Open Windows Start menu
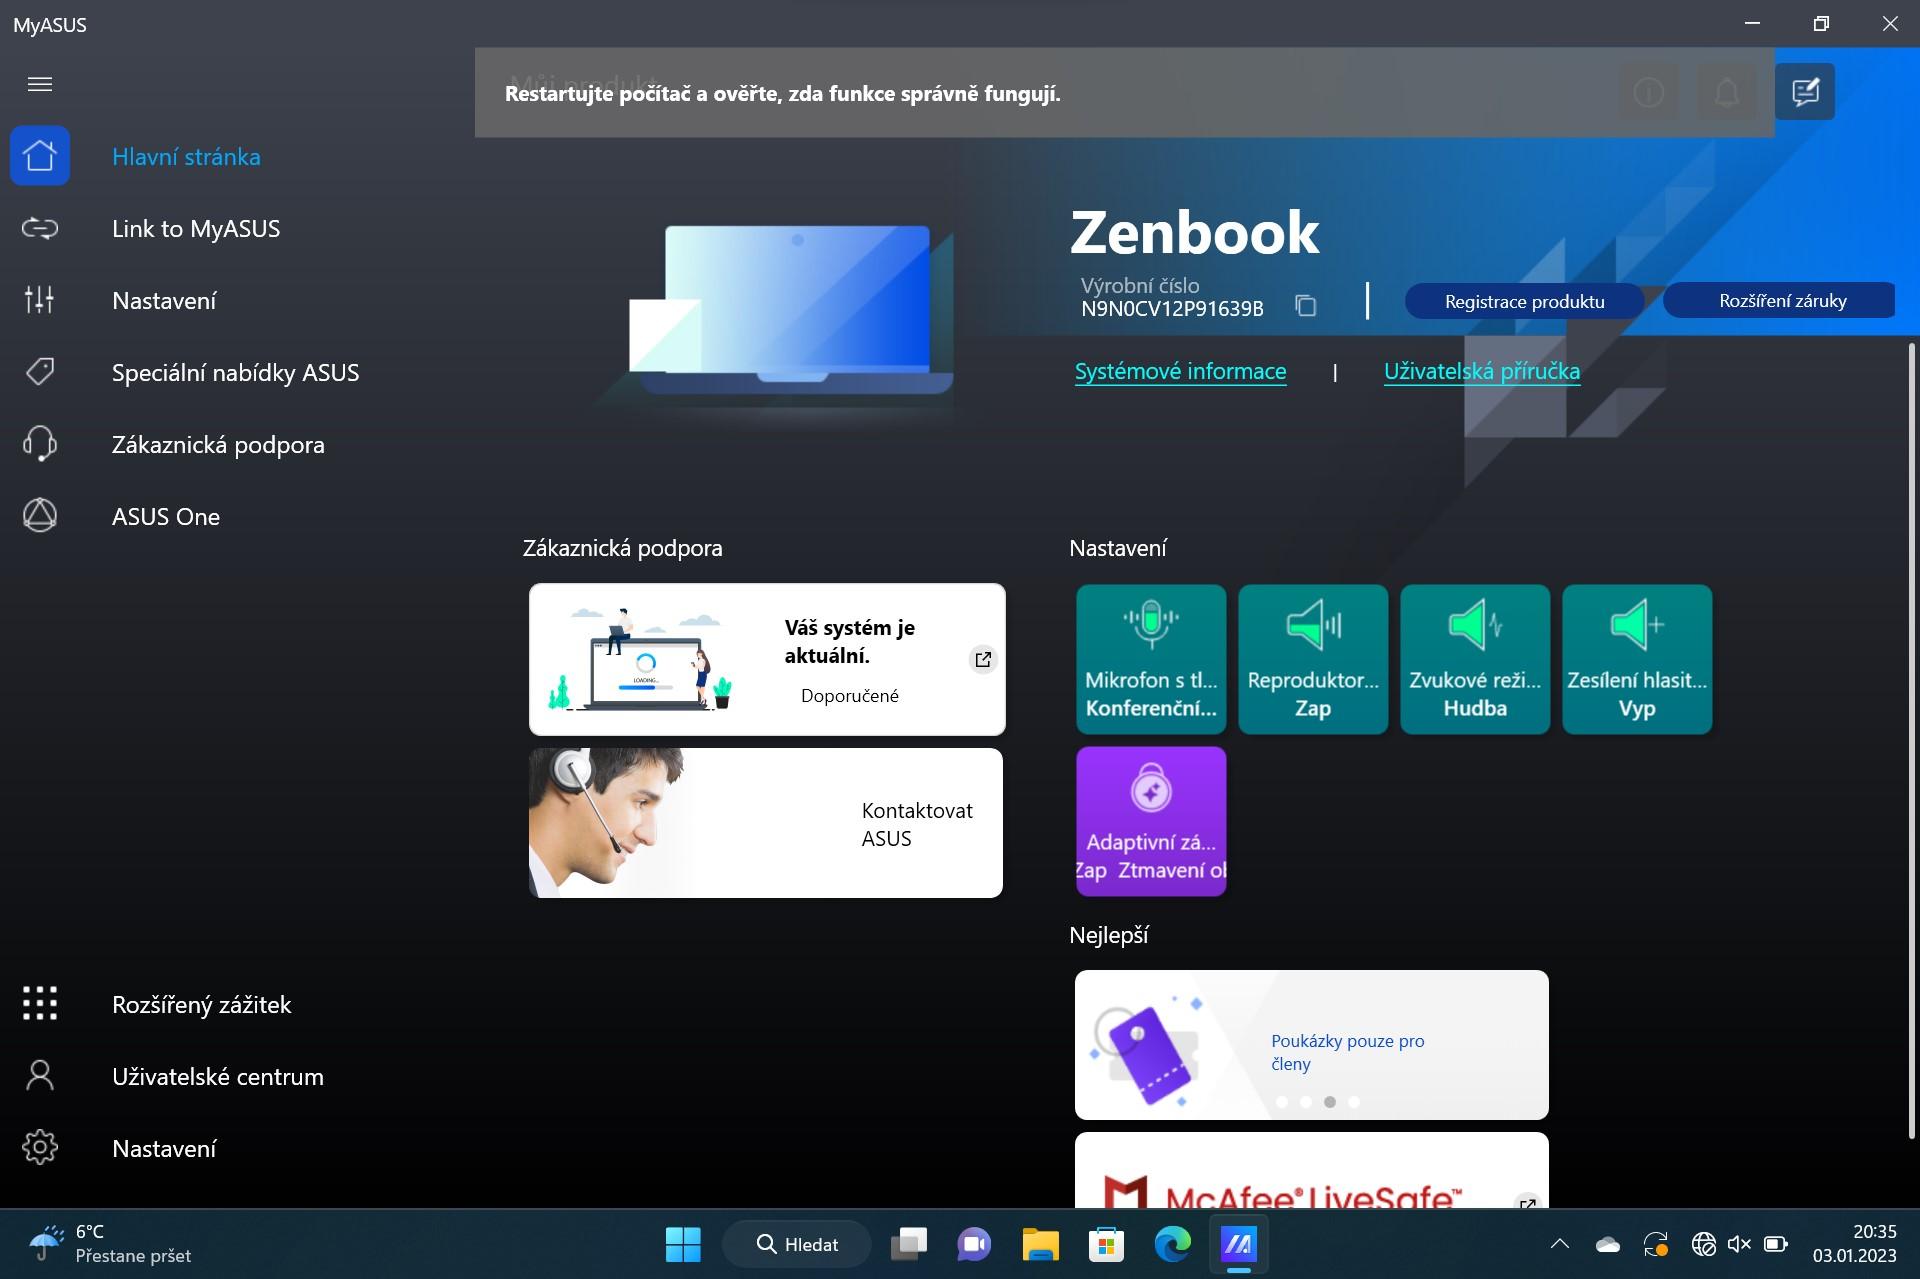 point(683,1244)
